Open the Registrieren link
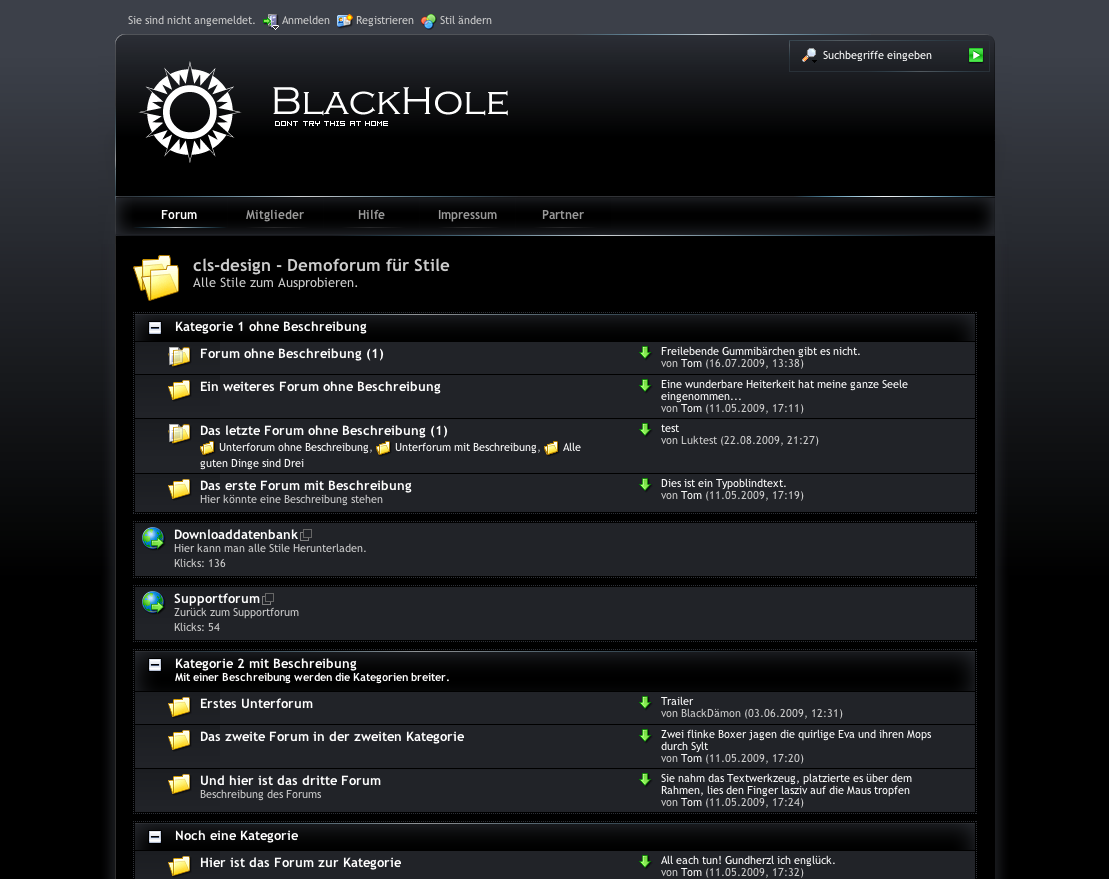The height and width of the screenshot is (879, 1109). pos(384,20)
